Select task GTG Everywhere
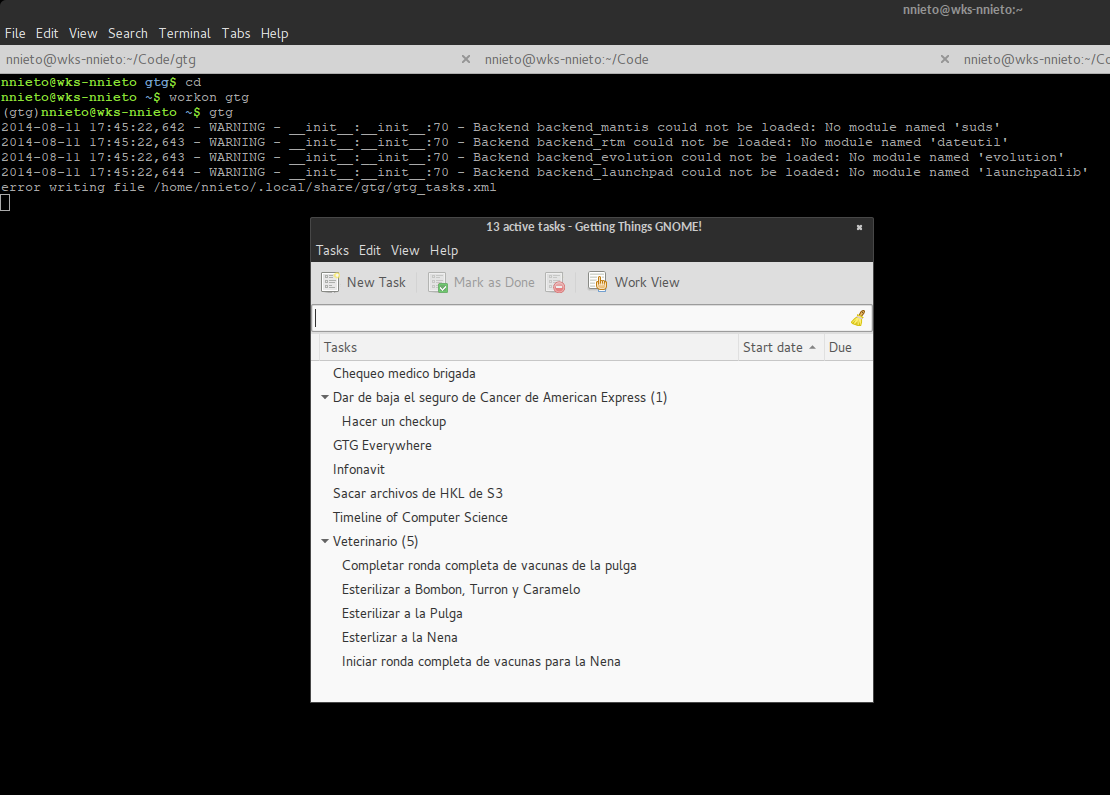This screenshot has width=1110, height=795. [382, 446]
